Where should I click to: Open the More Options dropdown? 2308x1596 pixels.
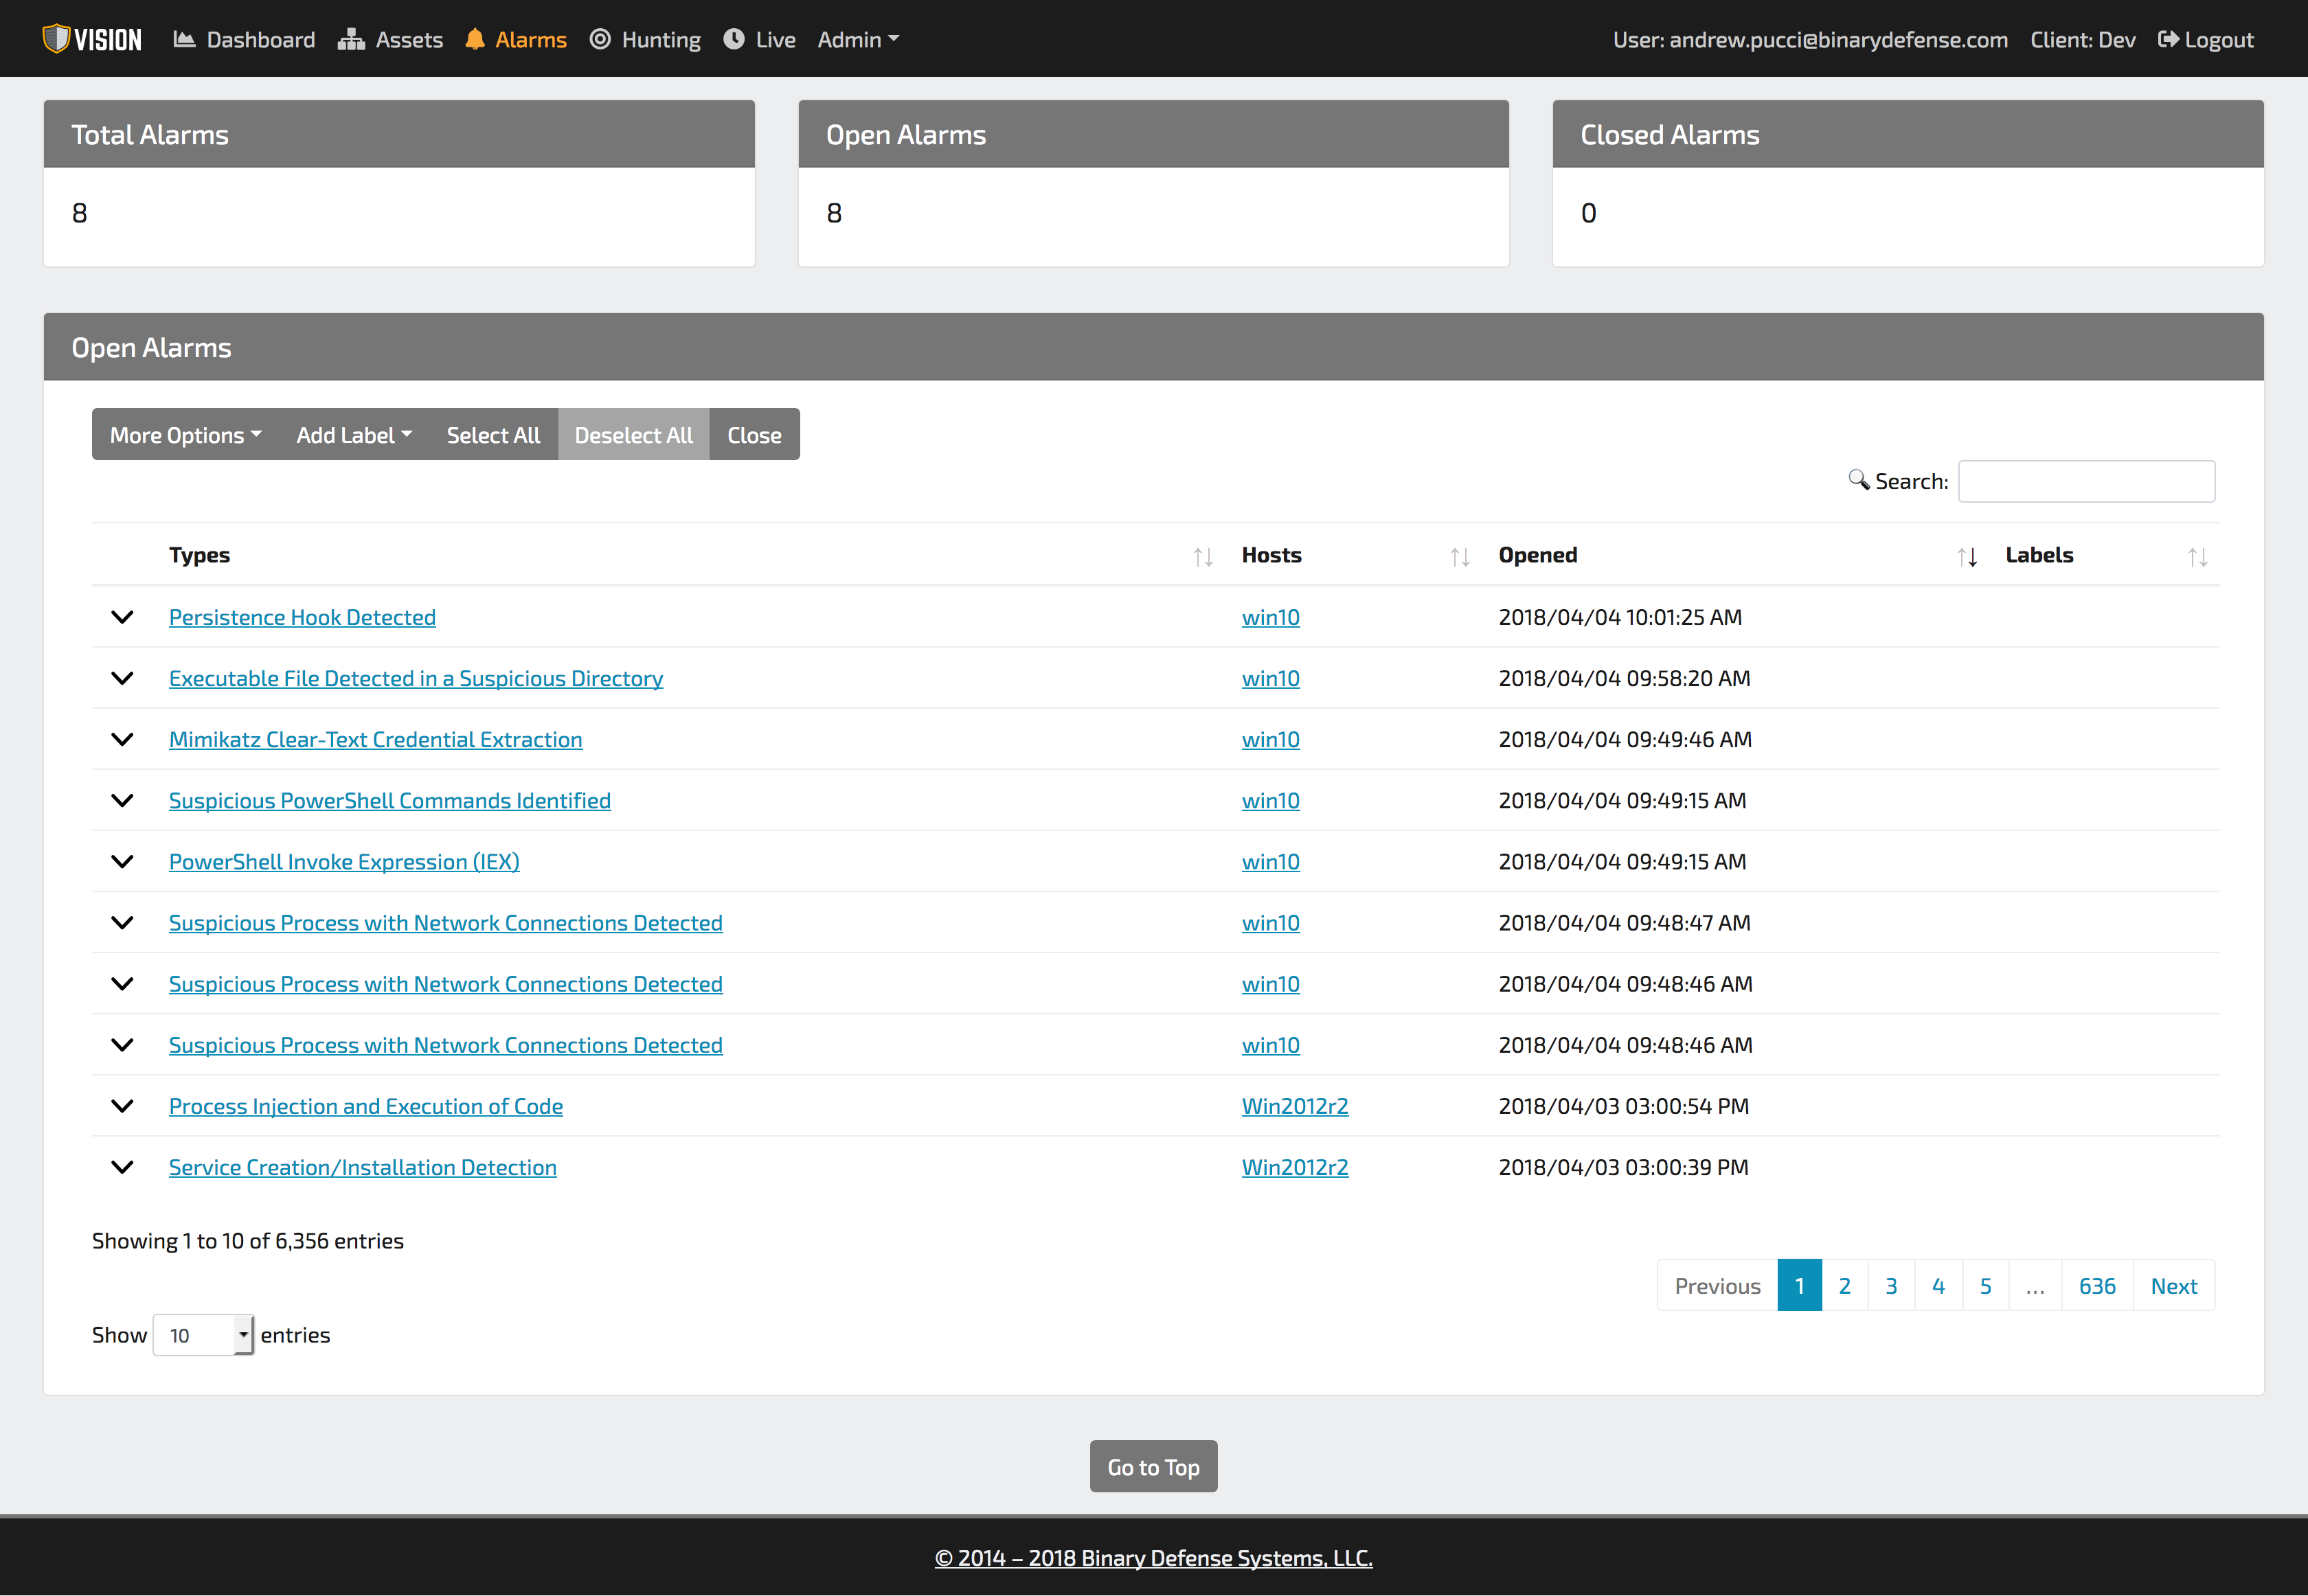click(x=185, y=435)
